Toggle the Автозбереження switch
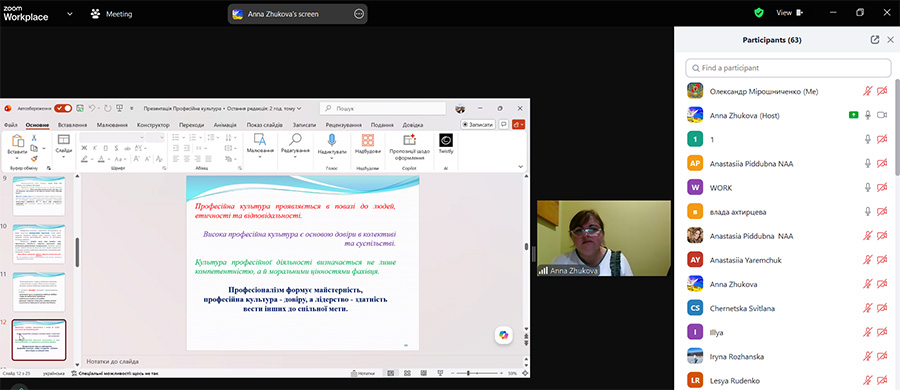900x390 pixels. [63, 108]
